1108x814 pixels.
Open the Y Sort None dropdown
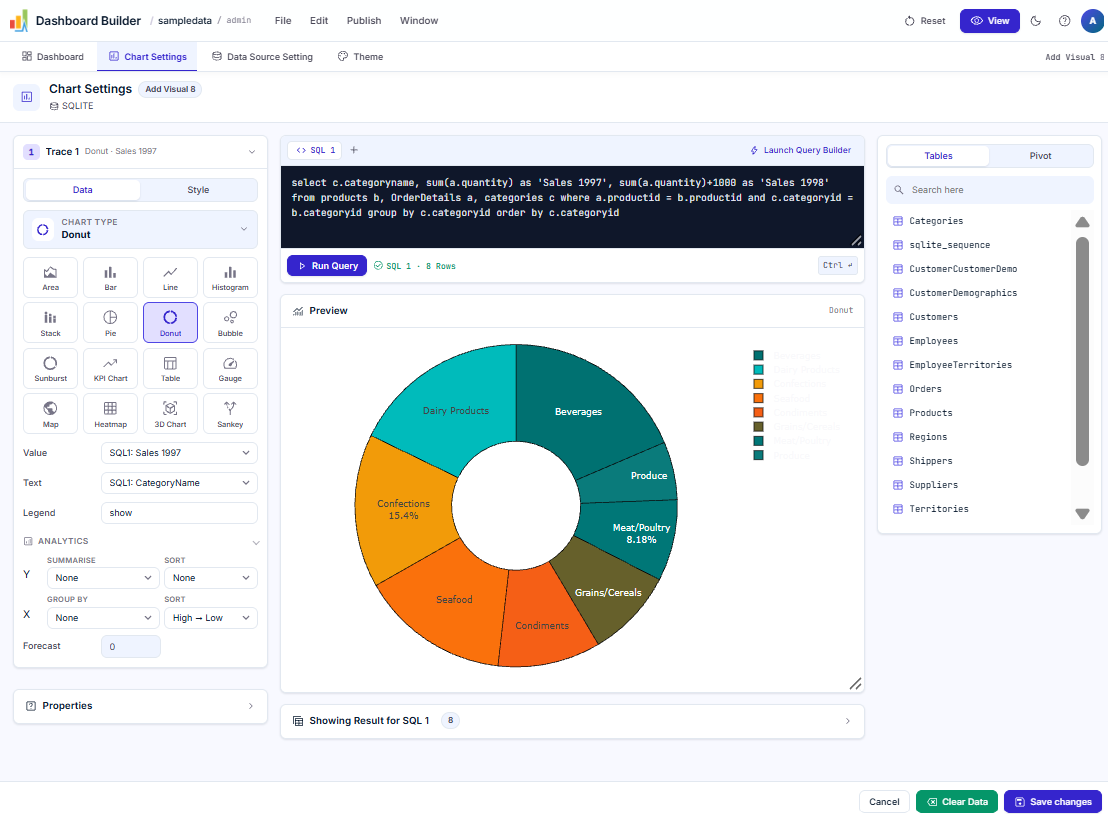tap(211, 577)
